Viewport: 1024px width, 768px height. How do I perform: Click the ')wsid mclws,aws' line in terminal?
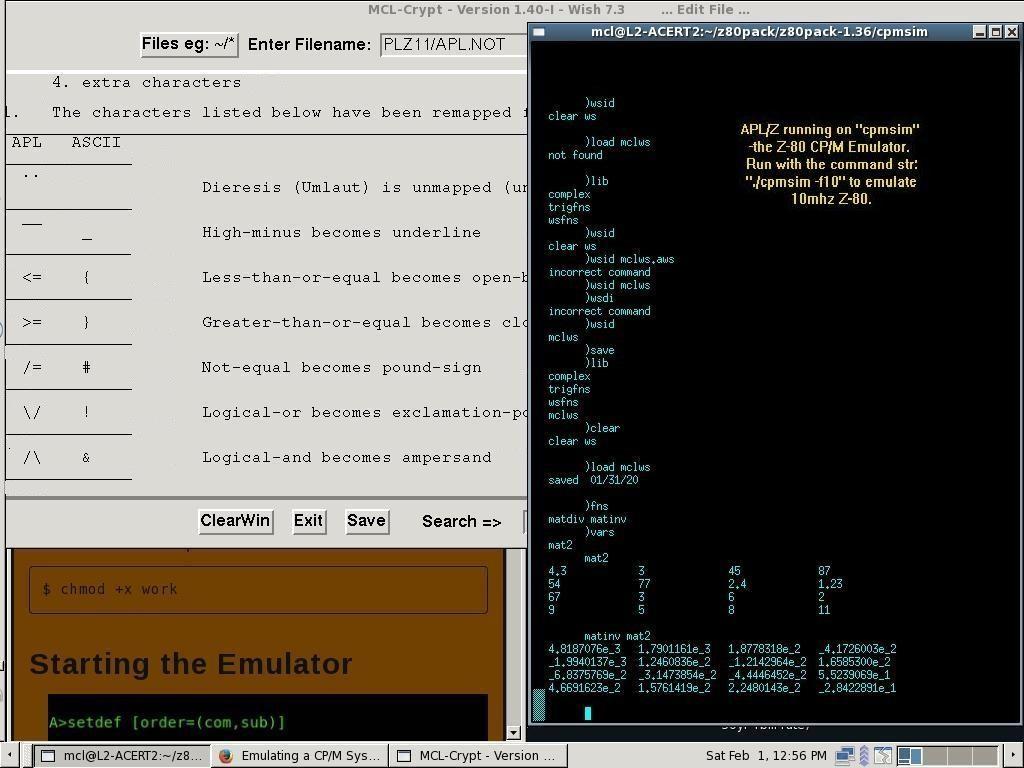point(630,259)
